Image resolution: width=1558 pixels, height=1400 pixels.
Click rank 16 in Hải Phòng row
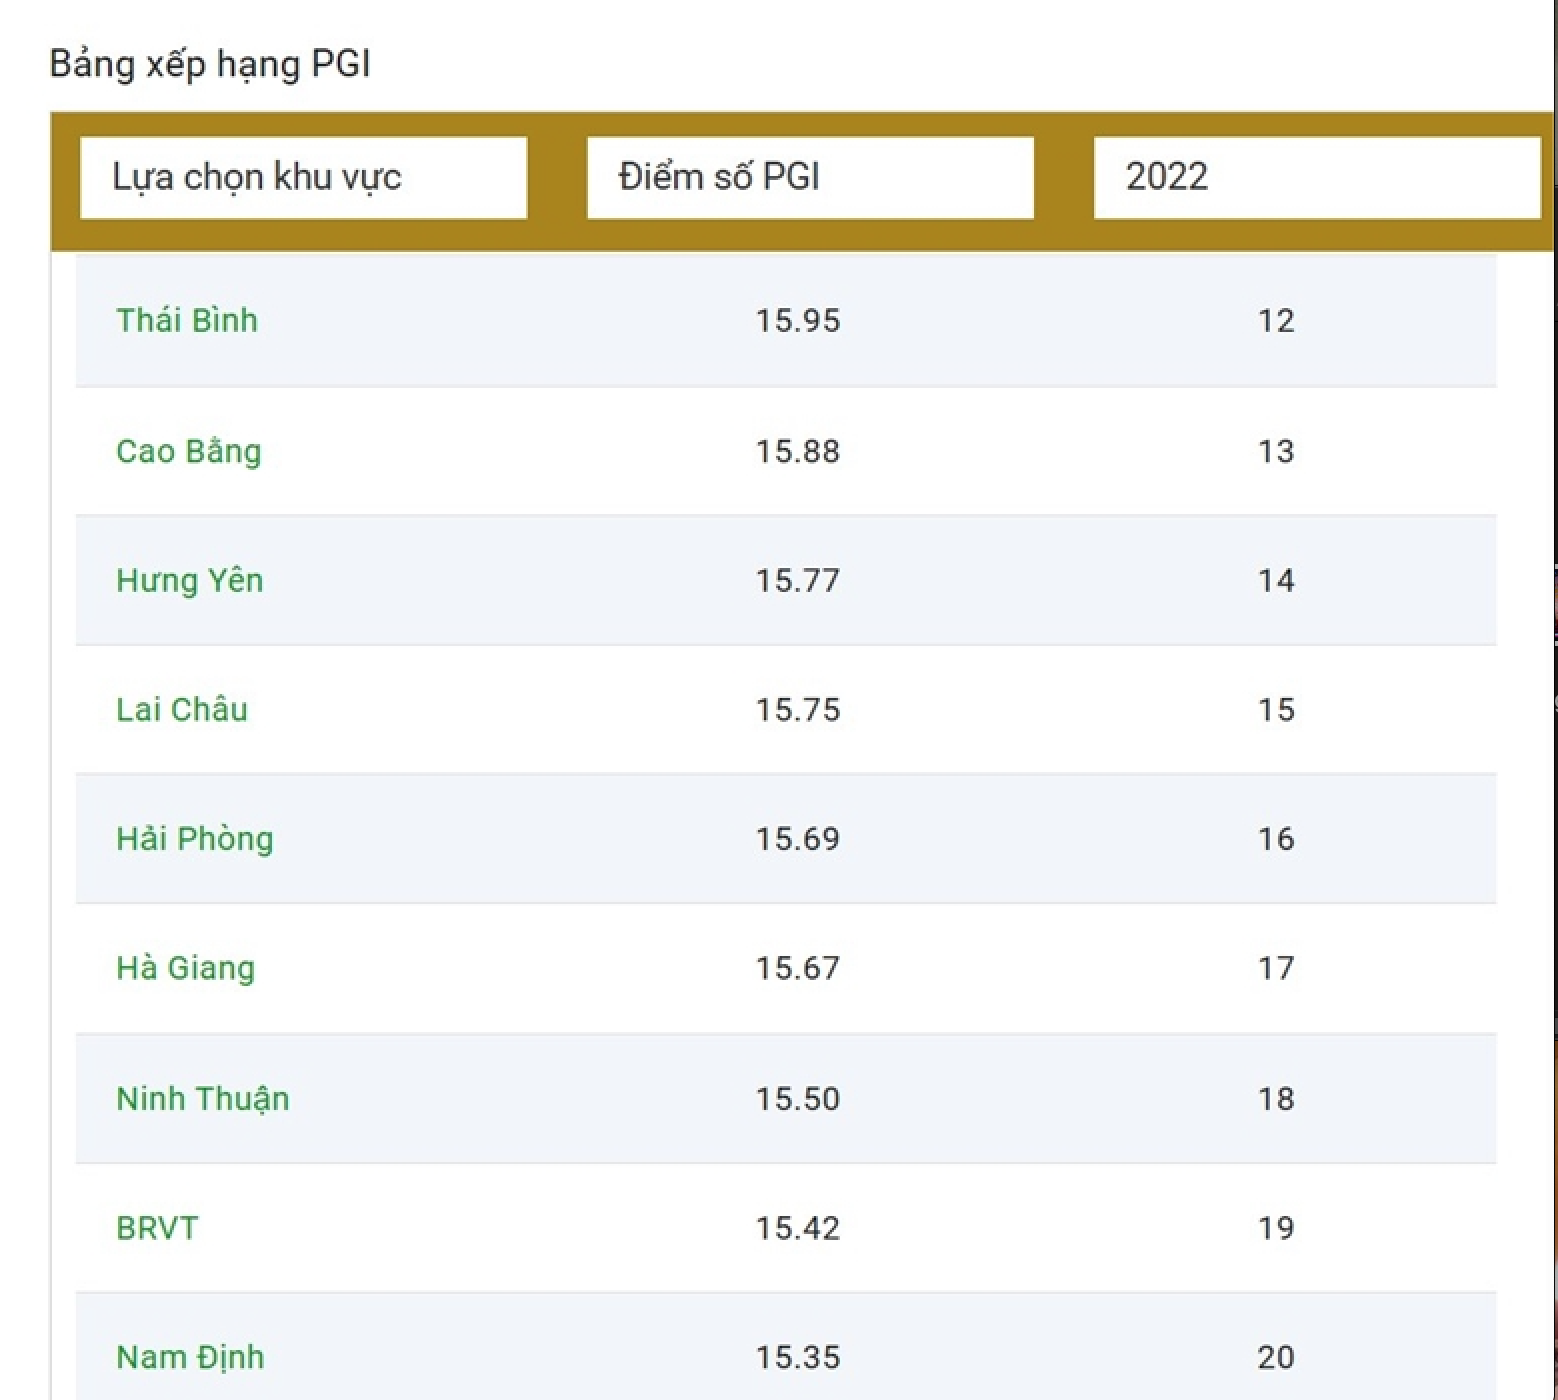[1276, 839]
